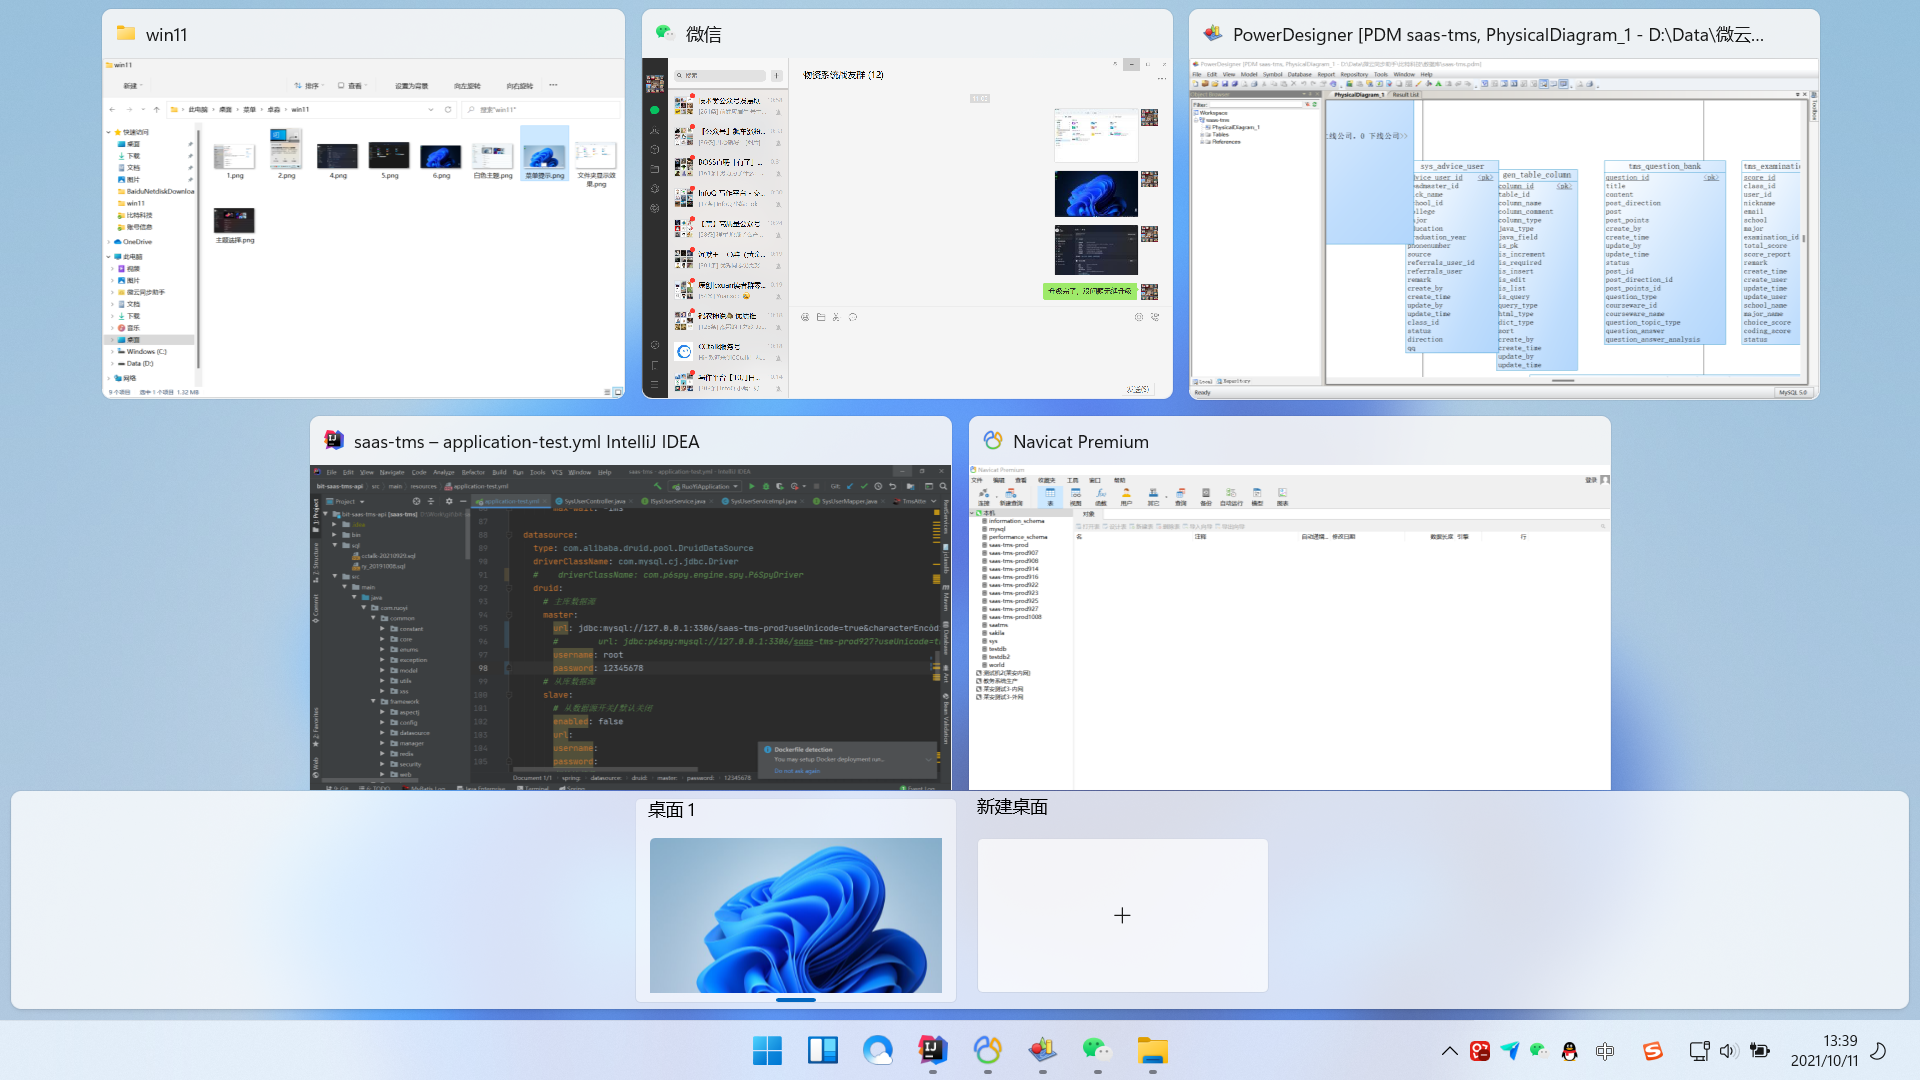Viewport: 1920px width, 1080px height.
Task: Click the focus assist moon icon
Action: (1878, 1051)
